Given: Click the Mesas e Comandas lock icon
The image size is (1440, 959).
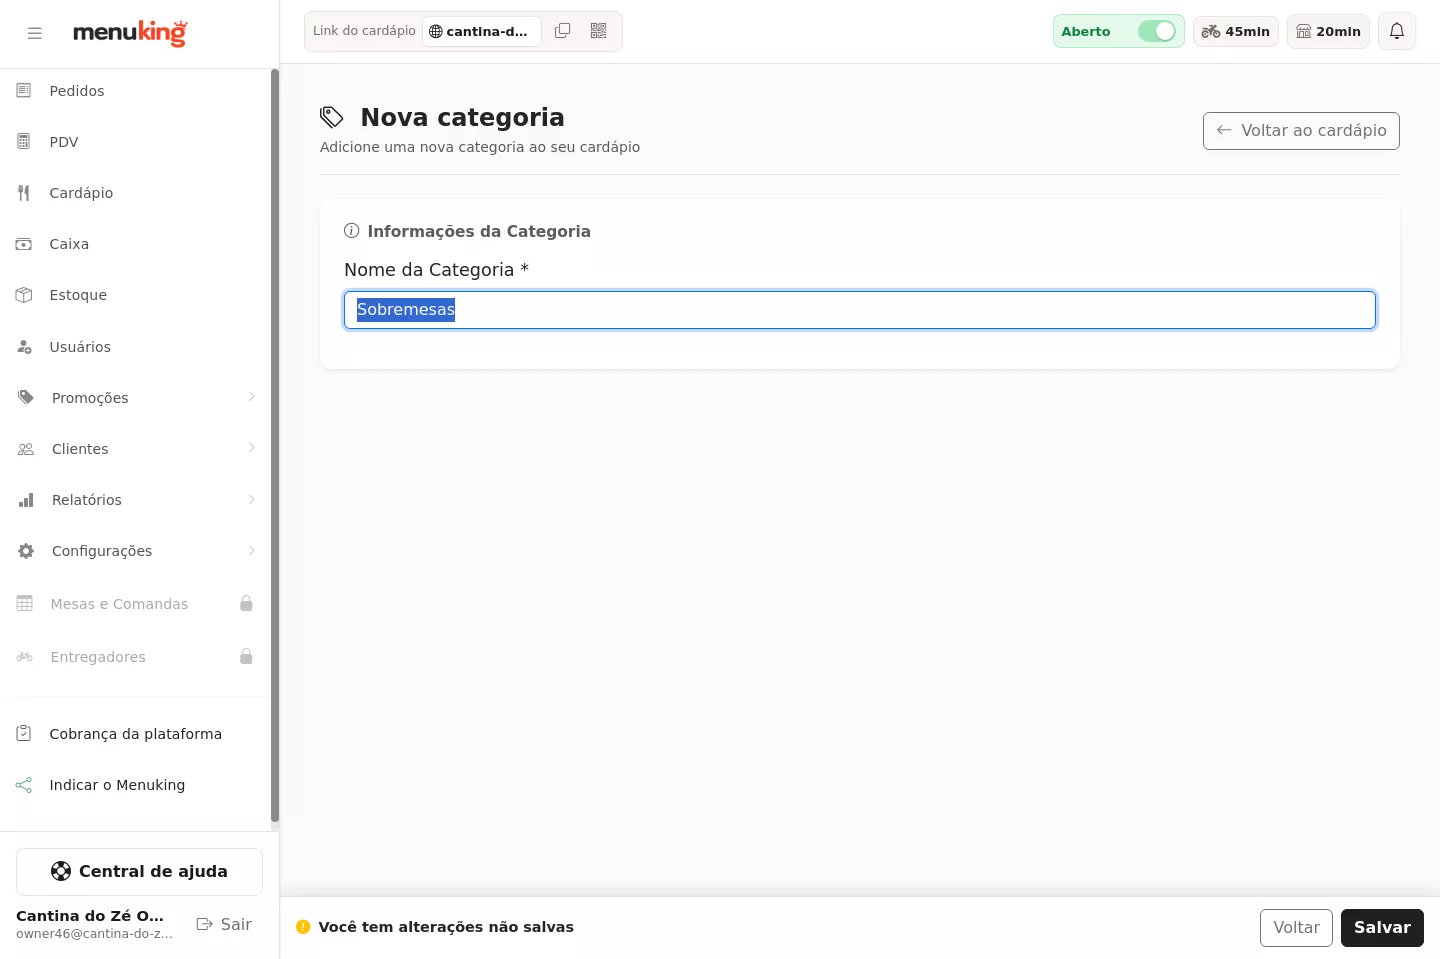Looking at the screenshot, I should (246, 604).
